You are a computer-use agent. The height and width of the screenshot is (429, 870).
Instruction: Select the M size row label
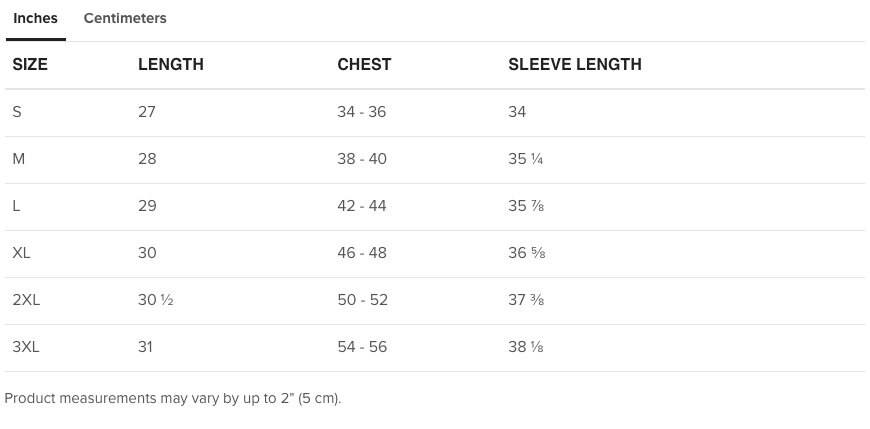click(x=18, y=159)
